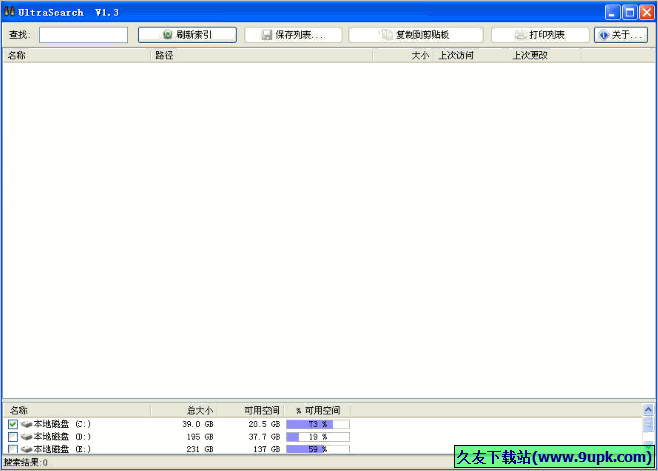Click the 19 % free space bar
The image size is (658, 471).
click(x=318, y=437)
